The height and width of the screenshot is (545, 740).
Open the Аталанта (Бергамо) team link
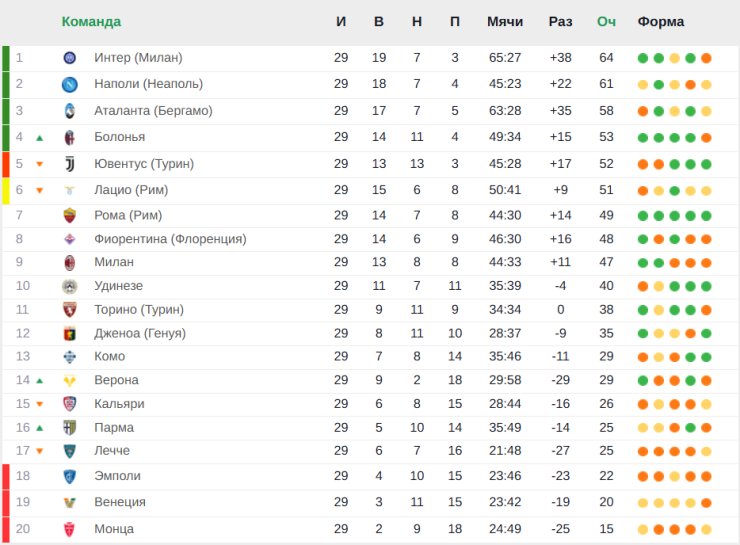pos(153,111)
